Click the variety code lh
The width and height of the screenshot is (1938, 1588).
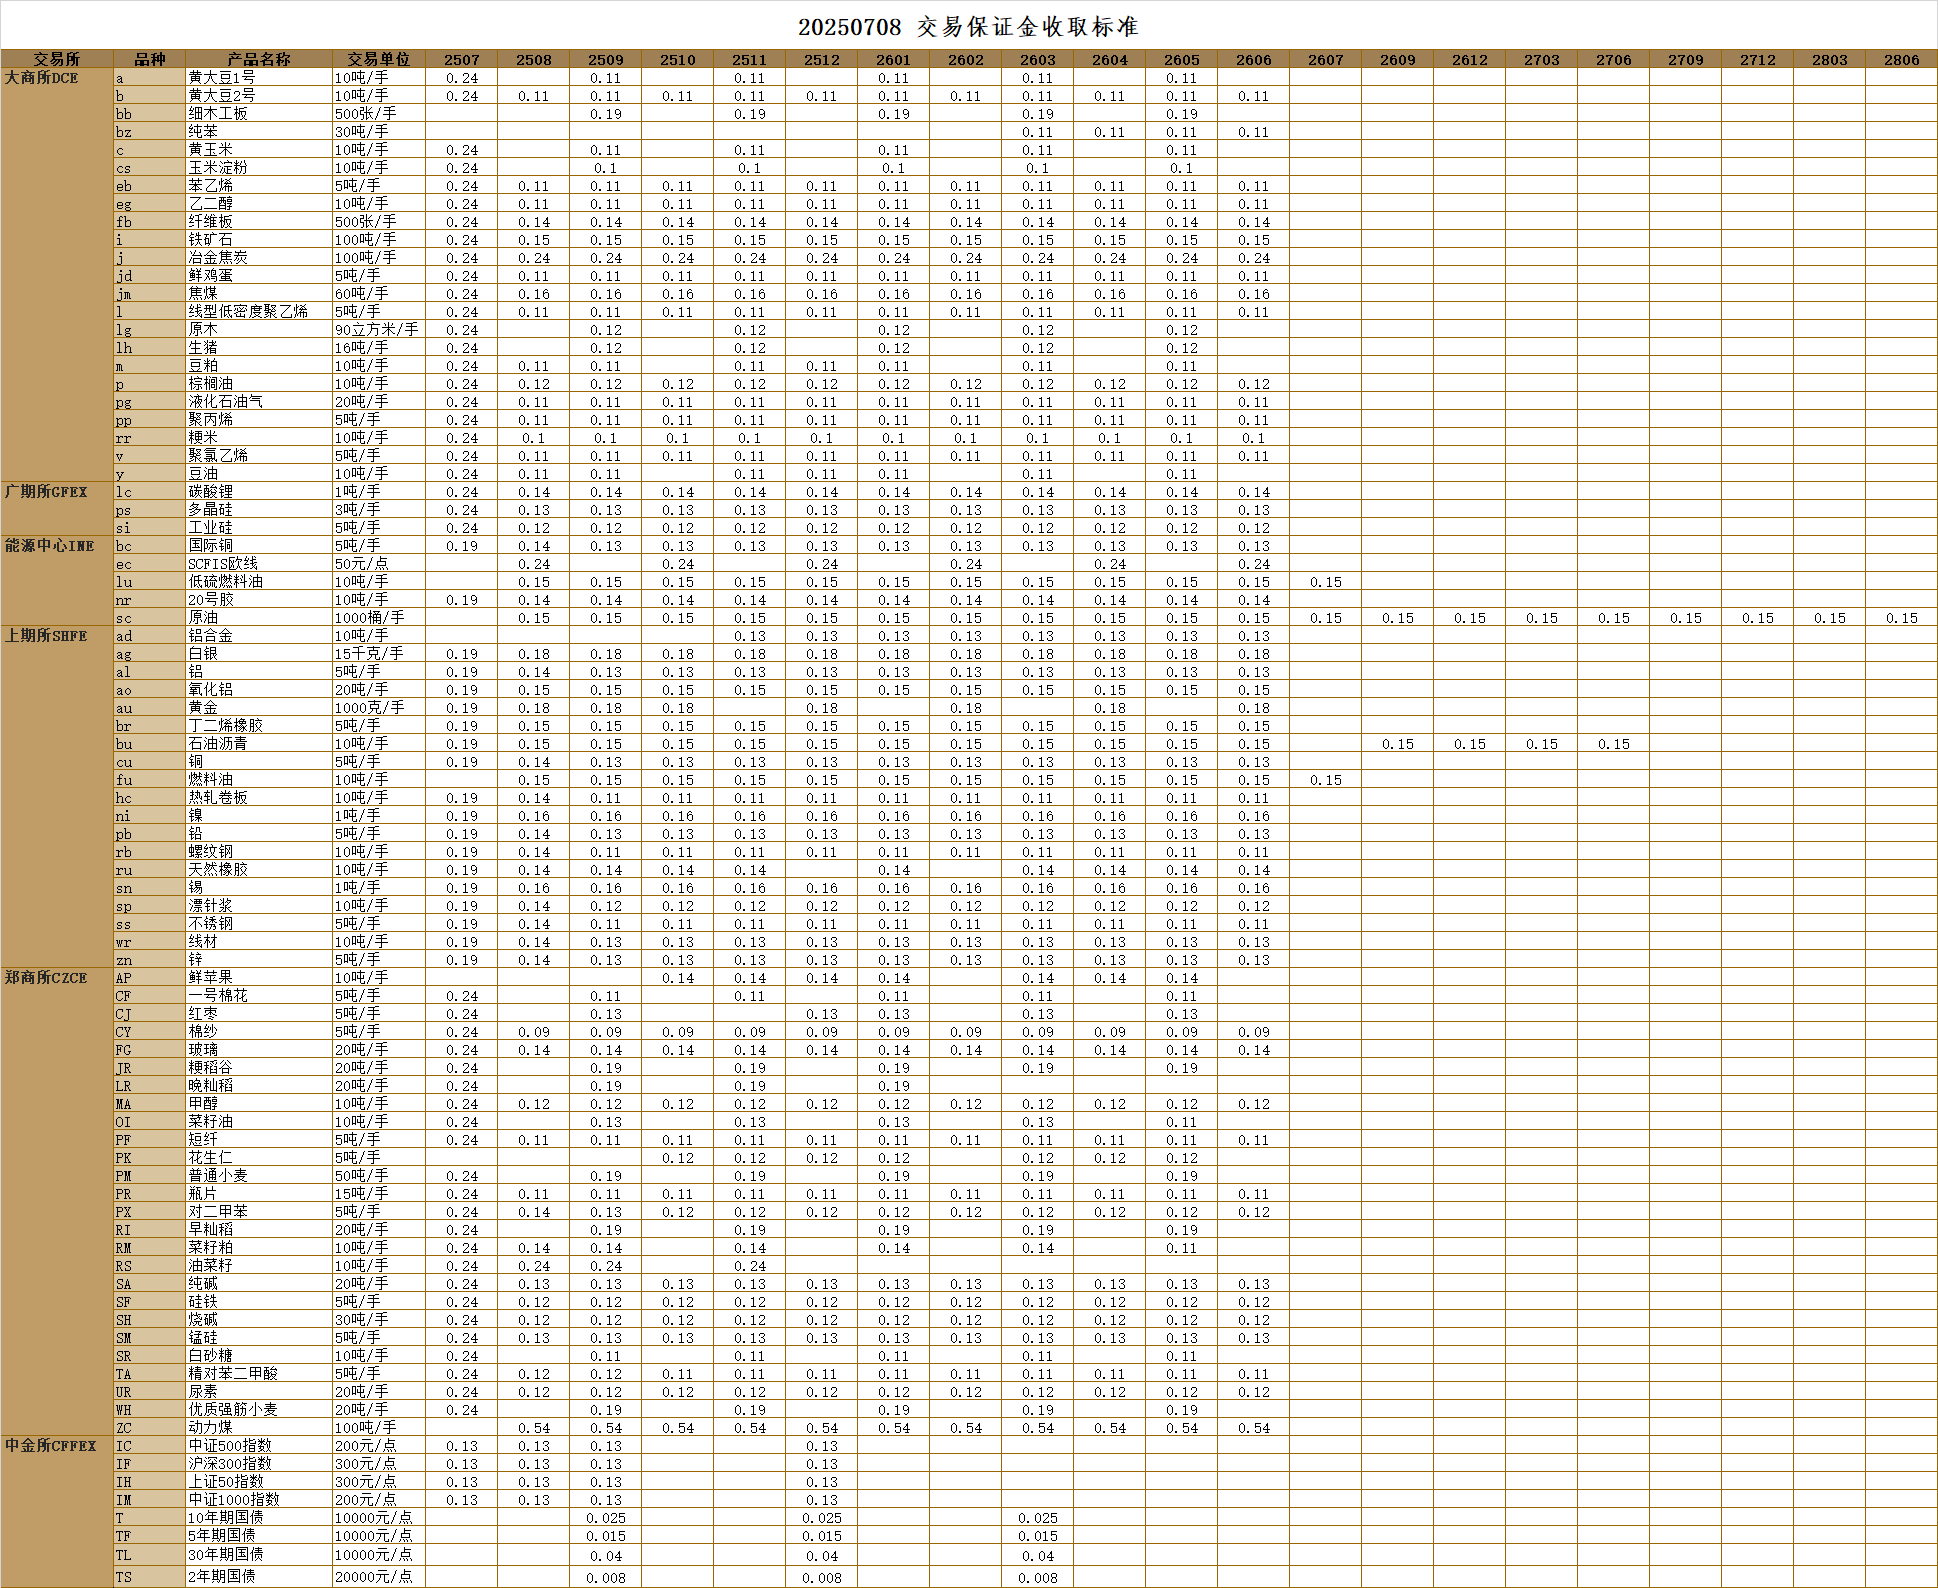pyautogui.click(x=124, y=348)
